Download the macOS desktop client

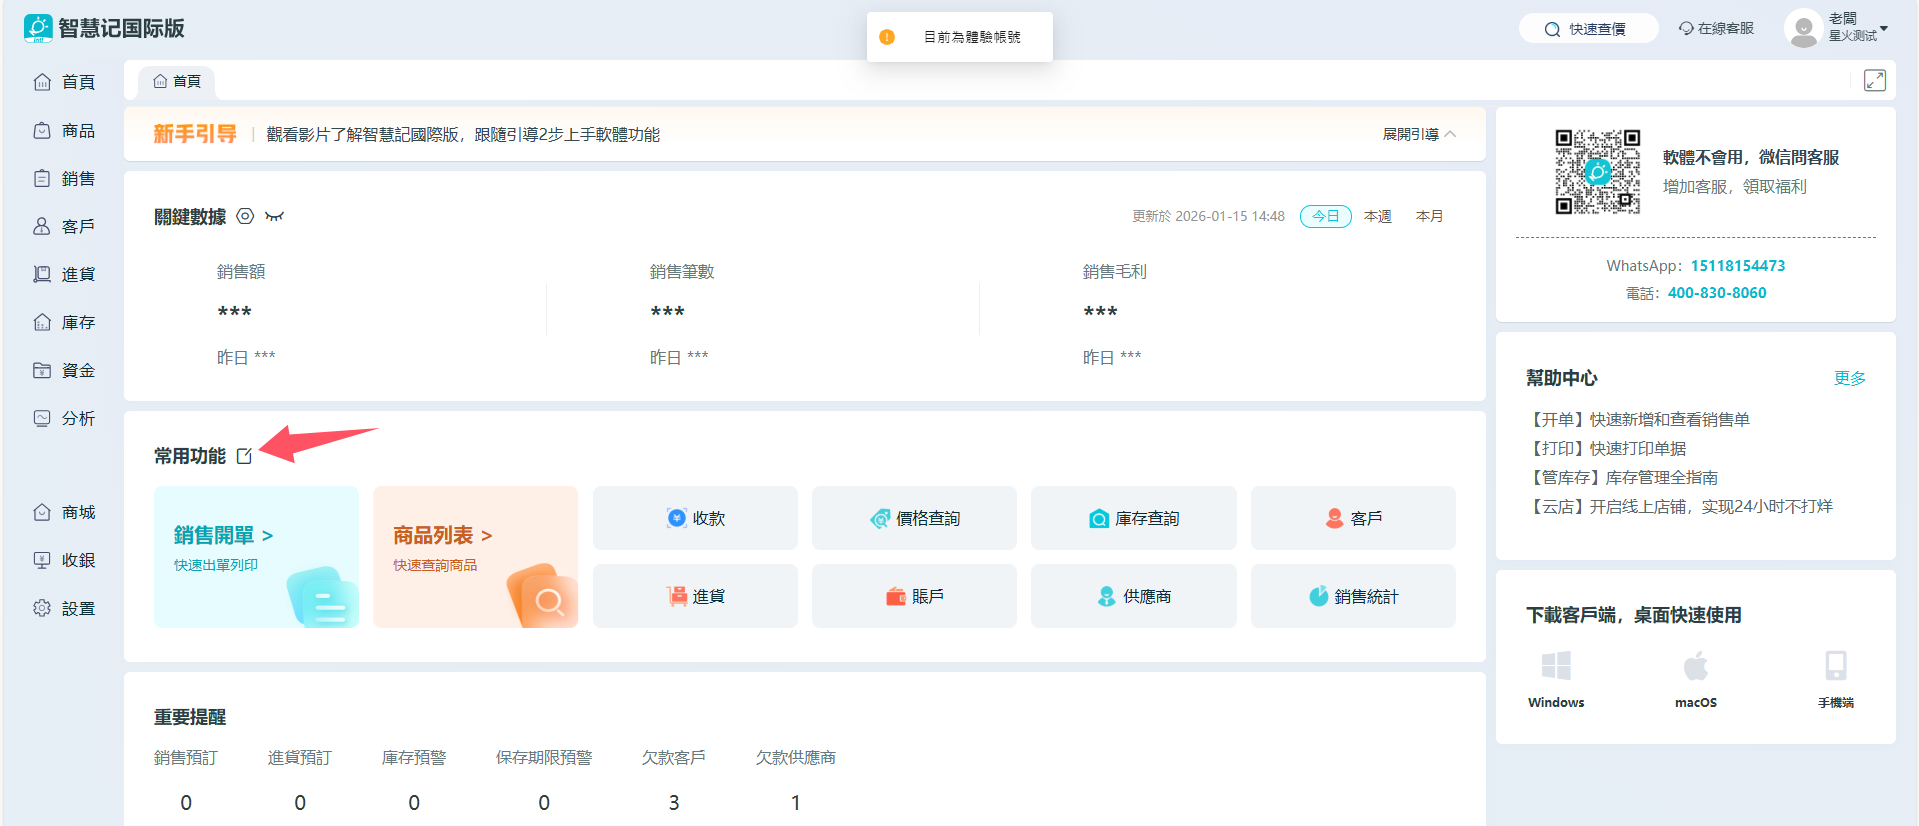coord(1696,667)
